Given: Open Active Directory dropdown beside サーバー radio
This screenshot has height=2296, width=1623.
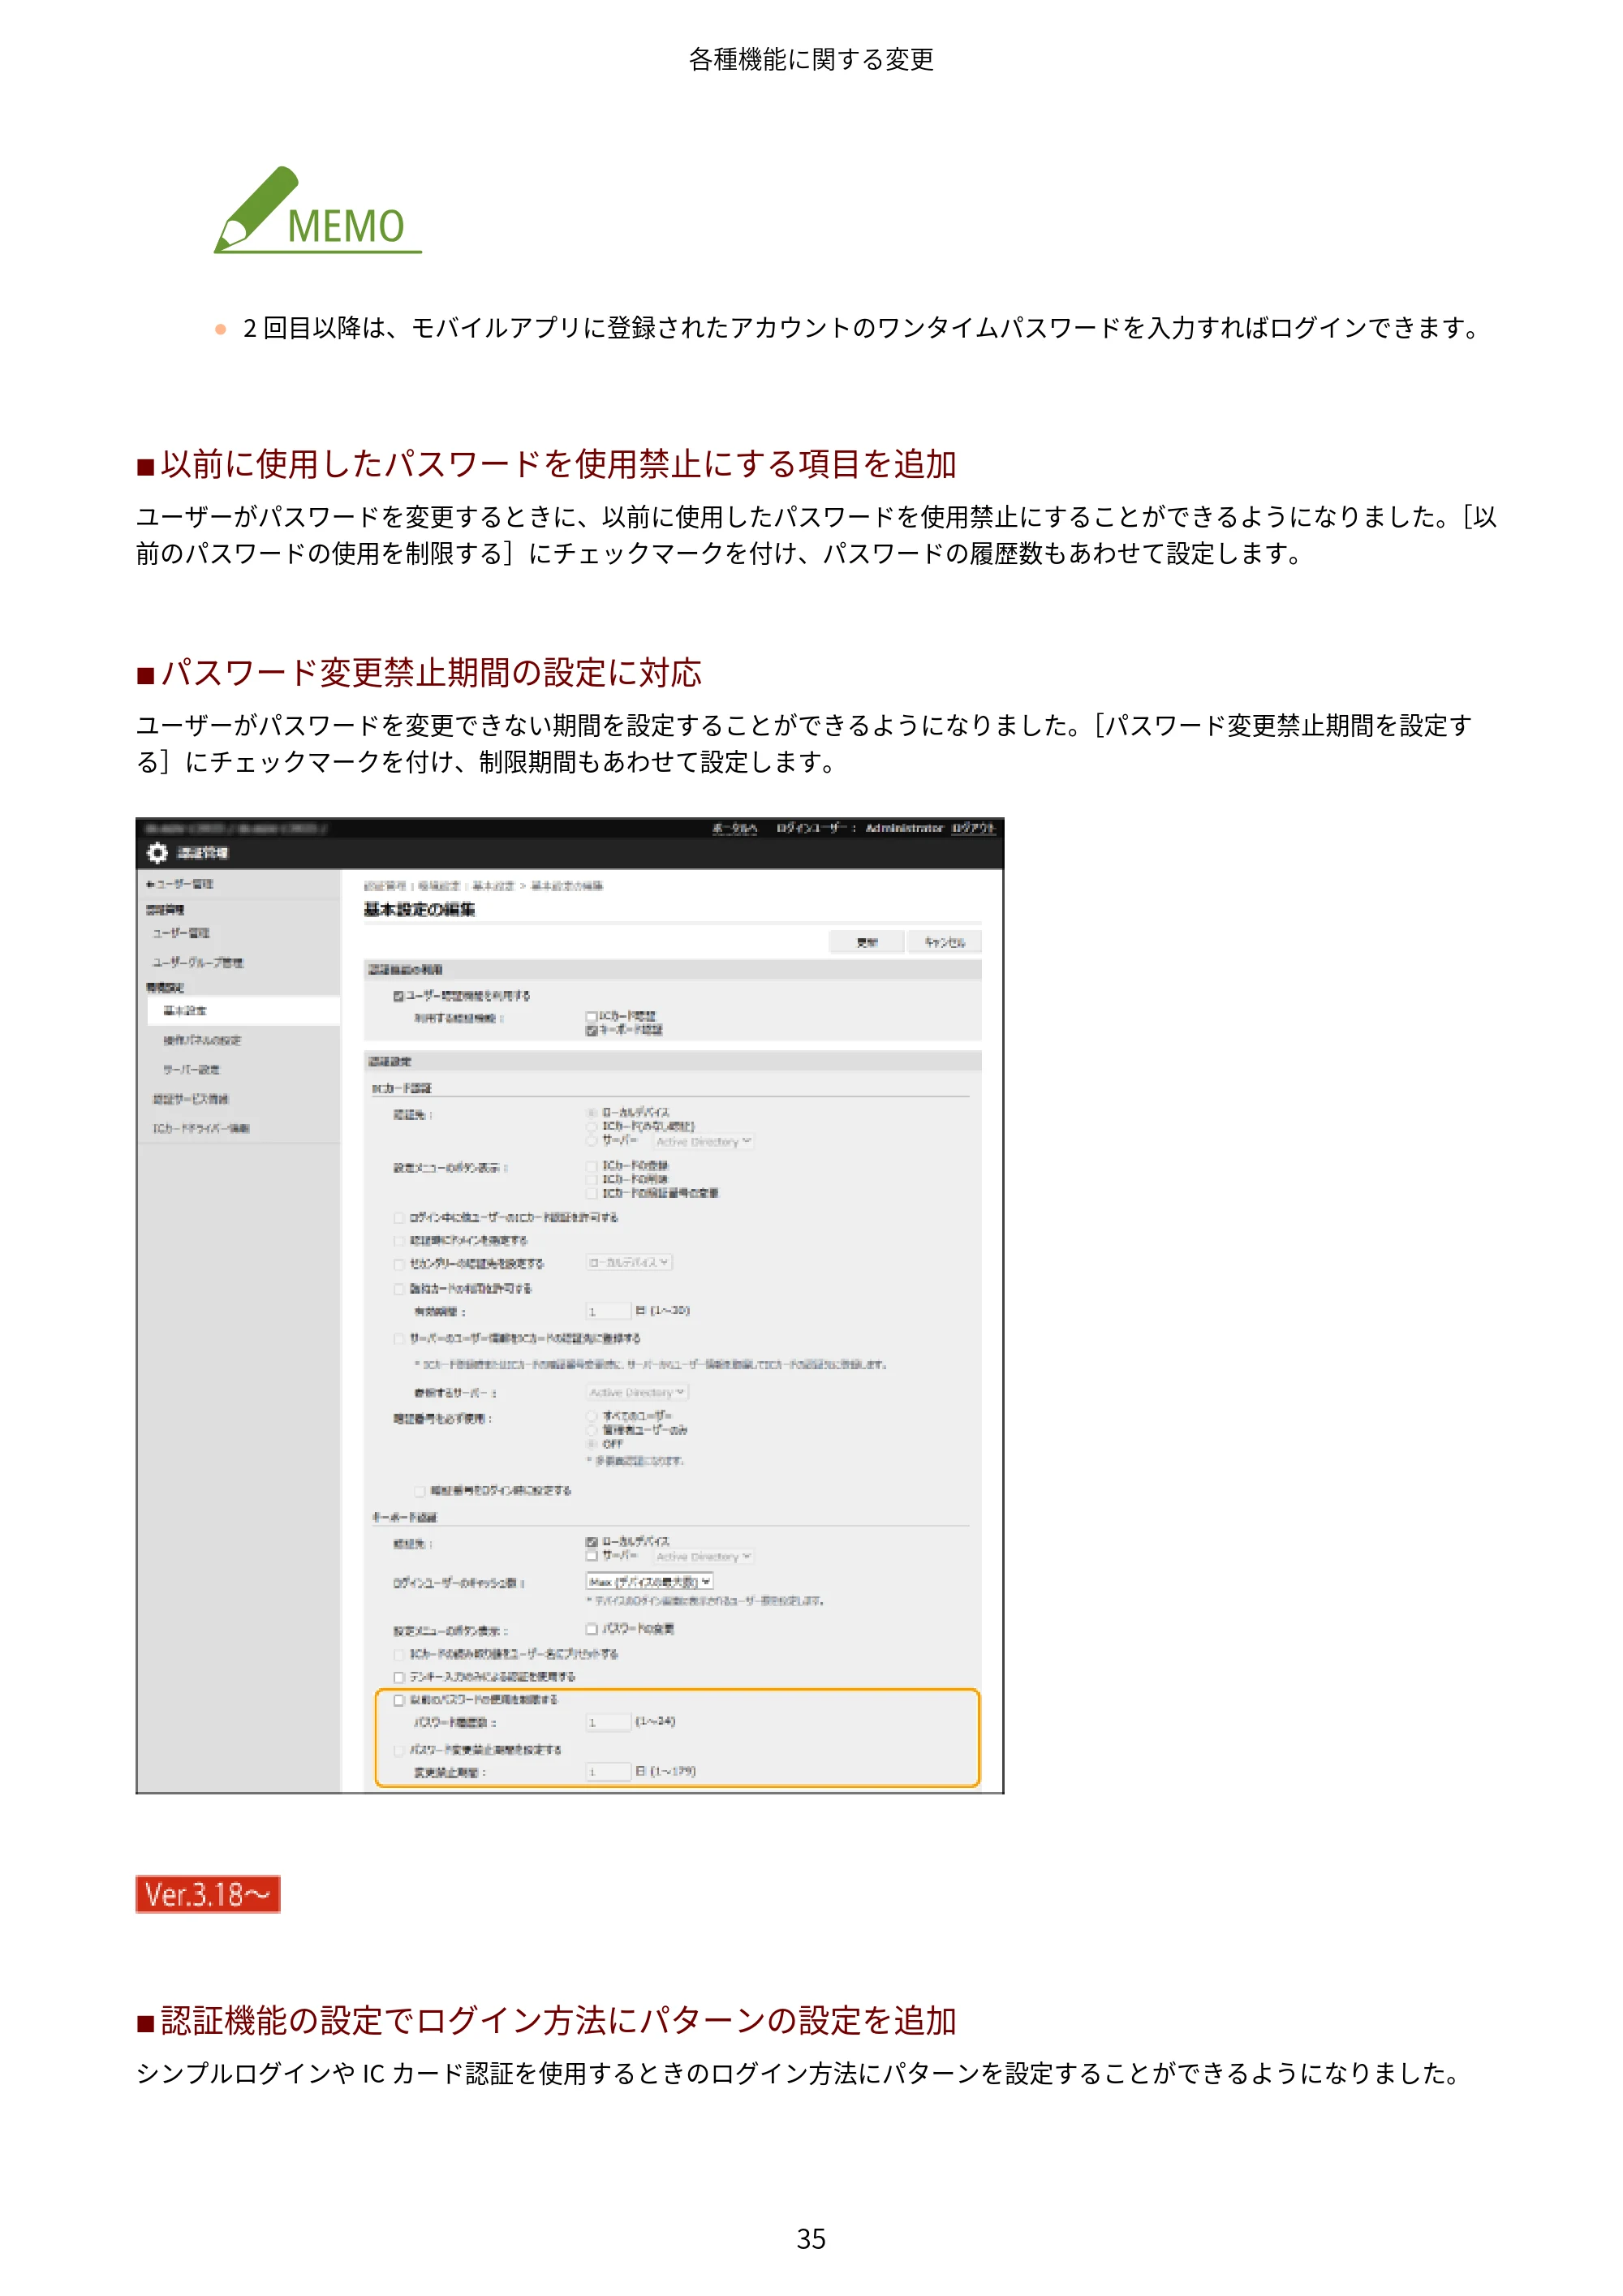Looking at the screenshot, I should (704, 1141).
